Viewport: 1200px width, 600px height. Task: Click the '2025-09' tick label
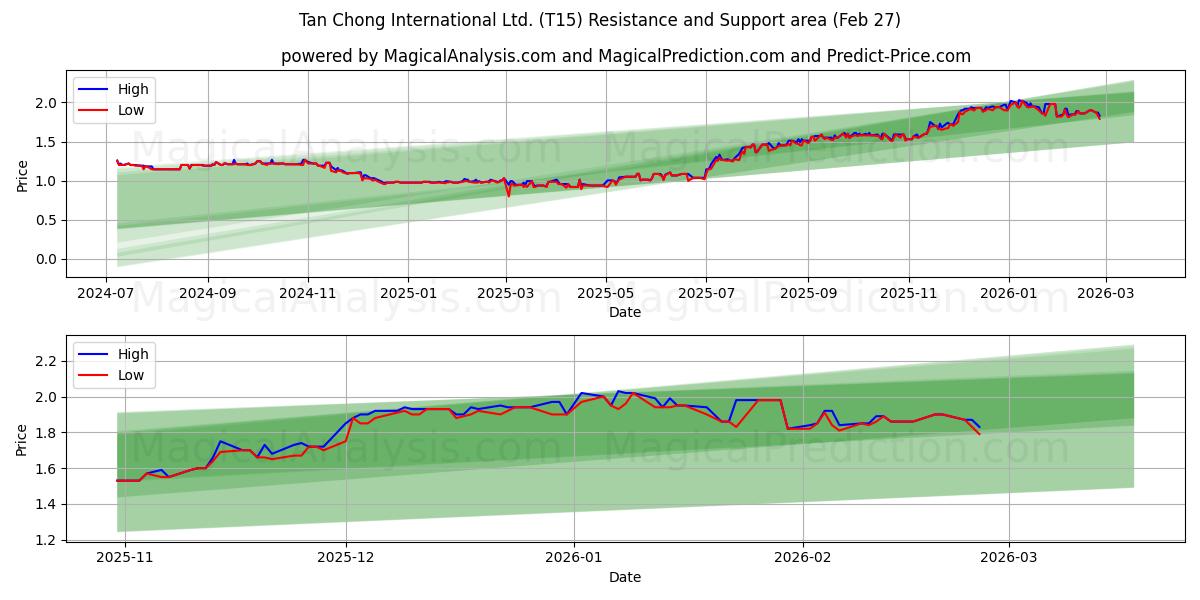808,294
